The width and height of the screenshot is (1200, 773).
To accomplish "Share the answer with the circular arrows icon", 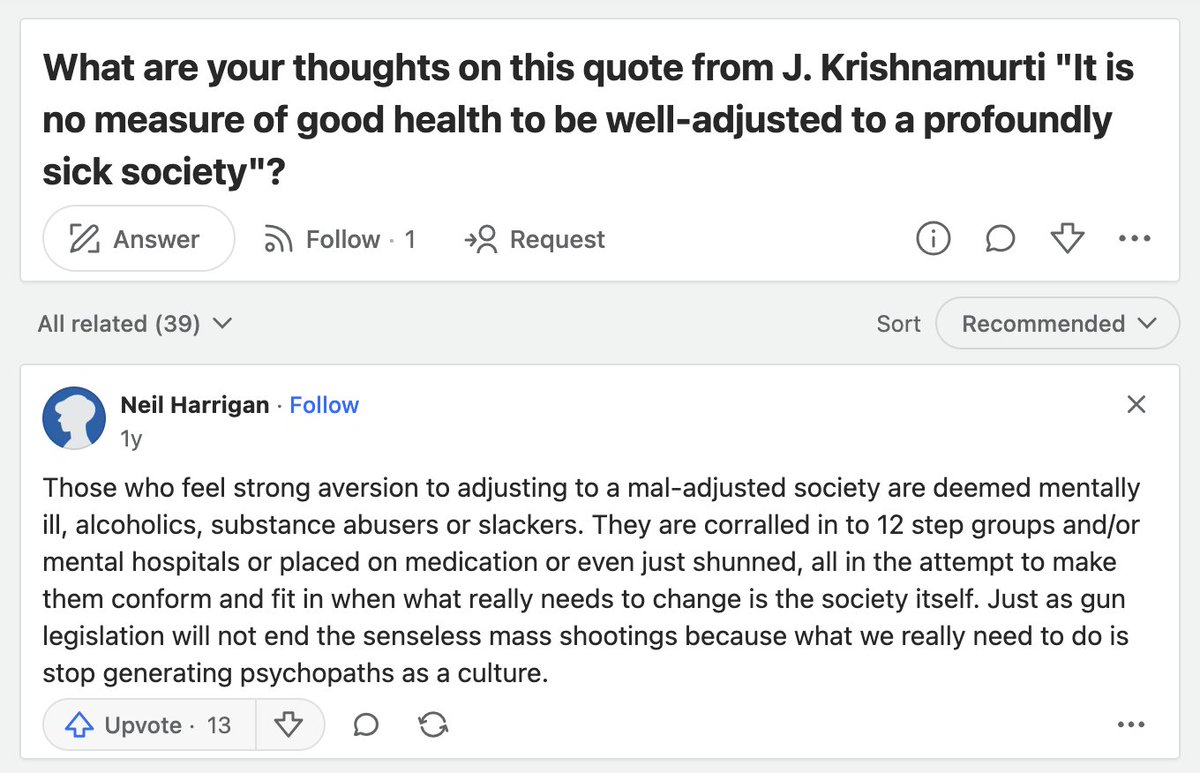I will click(434, 725).
